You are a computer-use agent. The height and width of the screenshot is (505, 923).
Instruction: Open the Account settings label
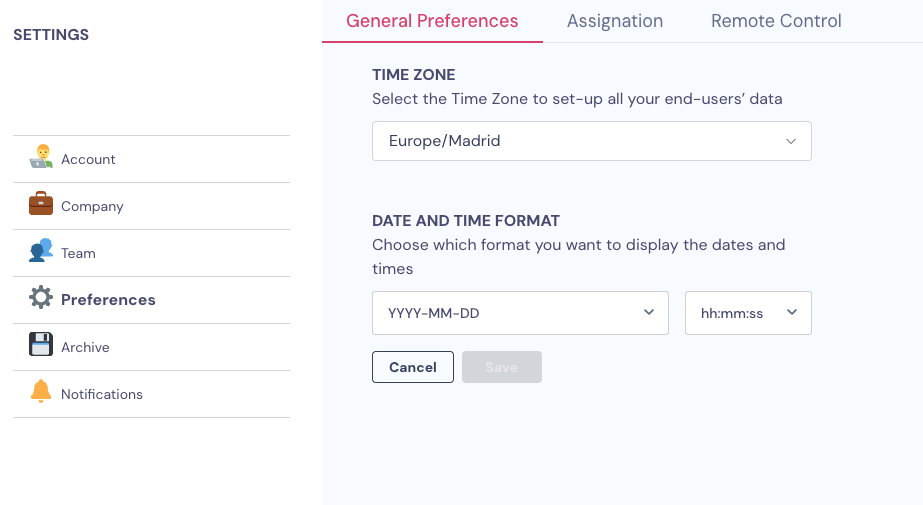(88, 160)
